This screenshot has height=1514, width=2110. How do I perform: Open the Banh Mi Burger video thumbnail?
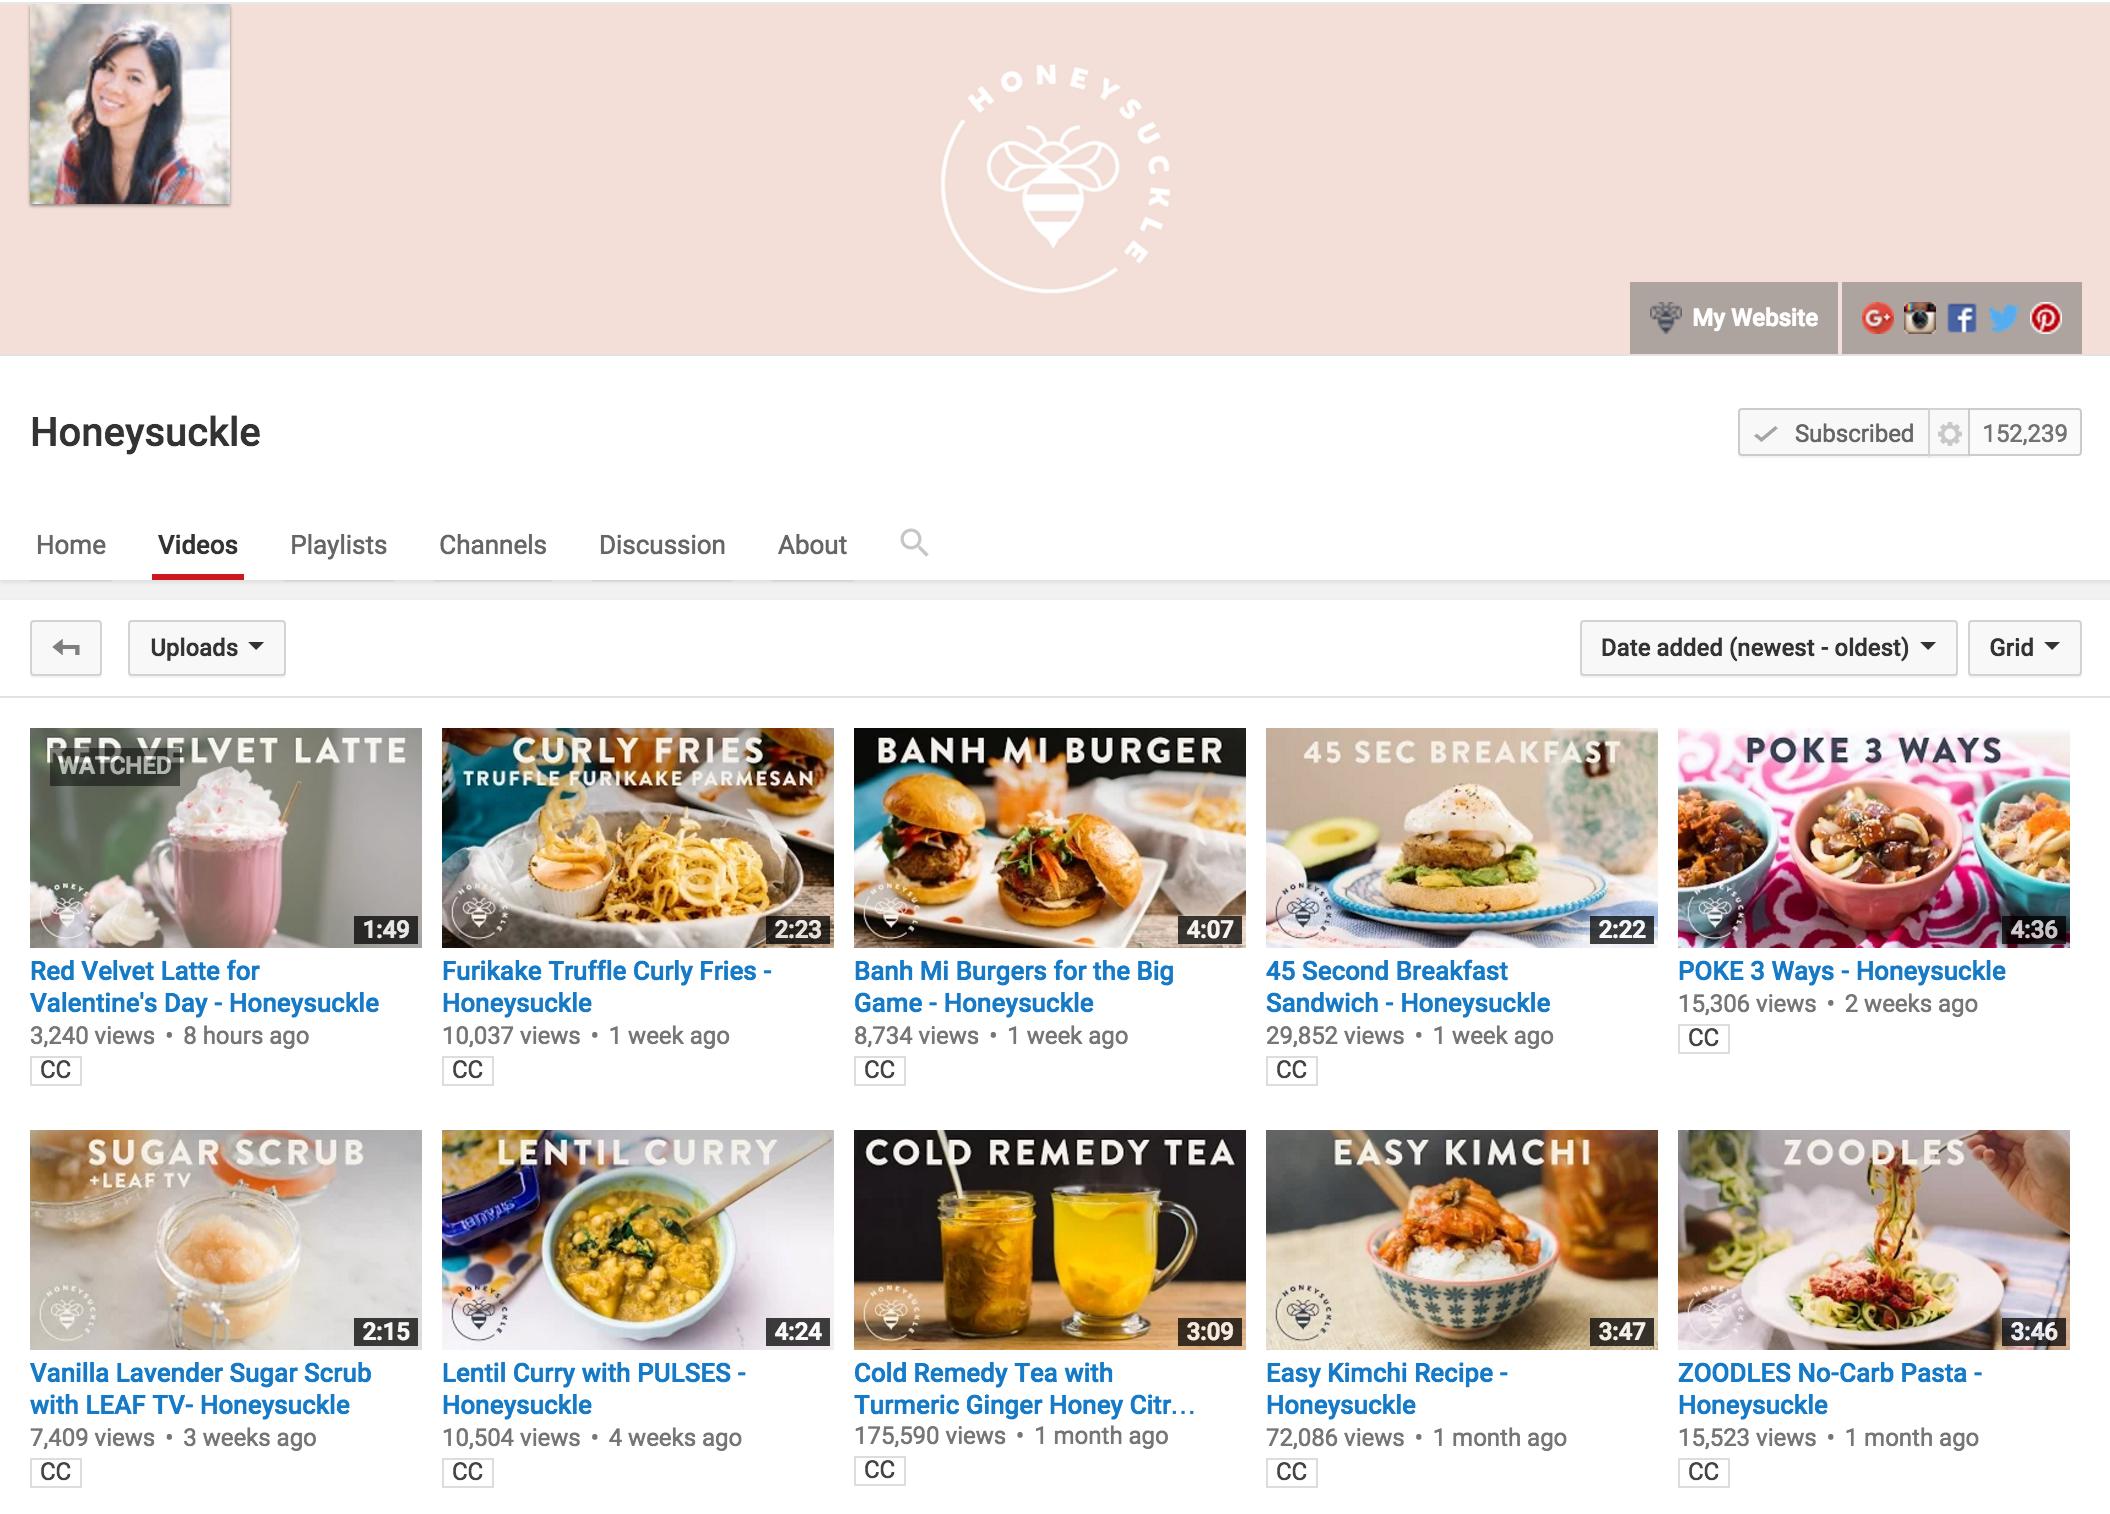pos(1049,837)
